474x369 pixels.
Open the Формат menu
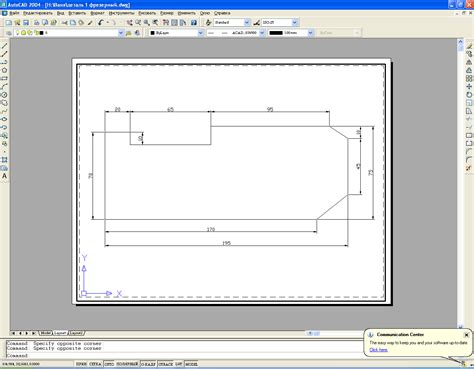point(97,13)
